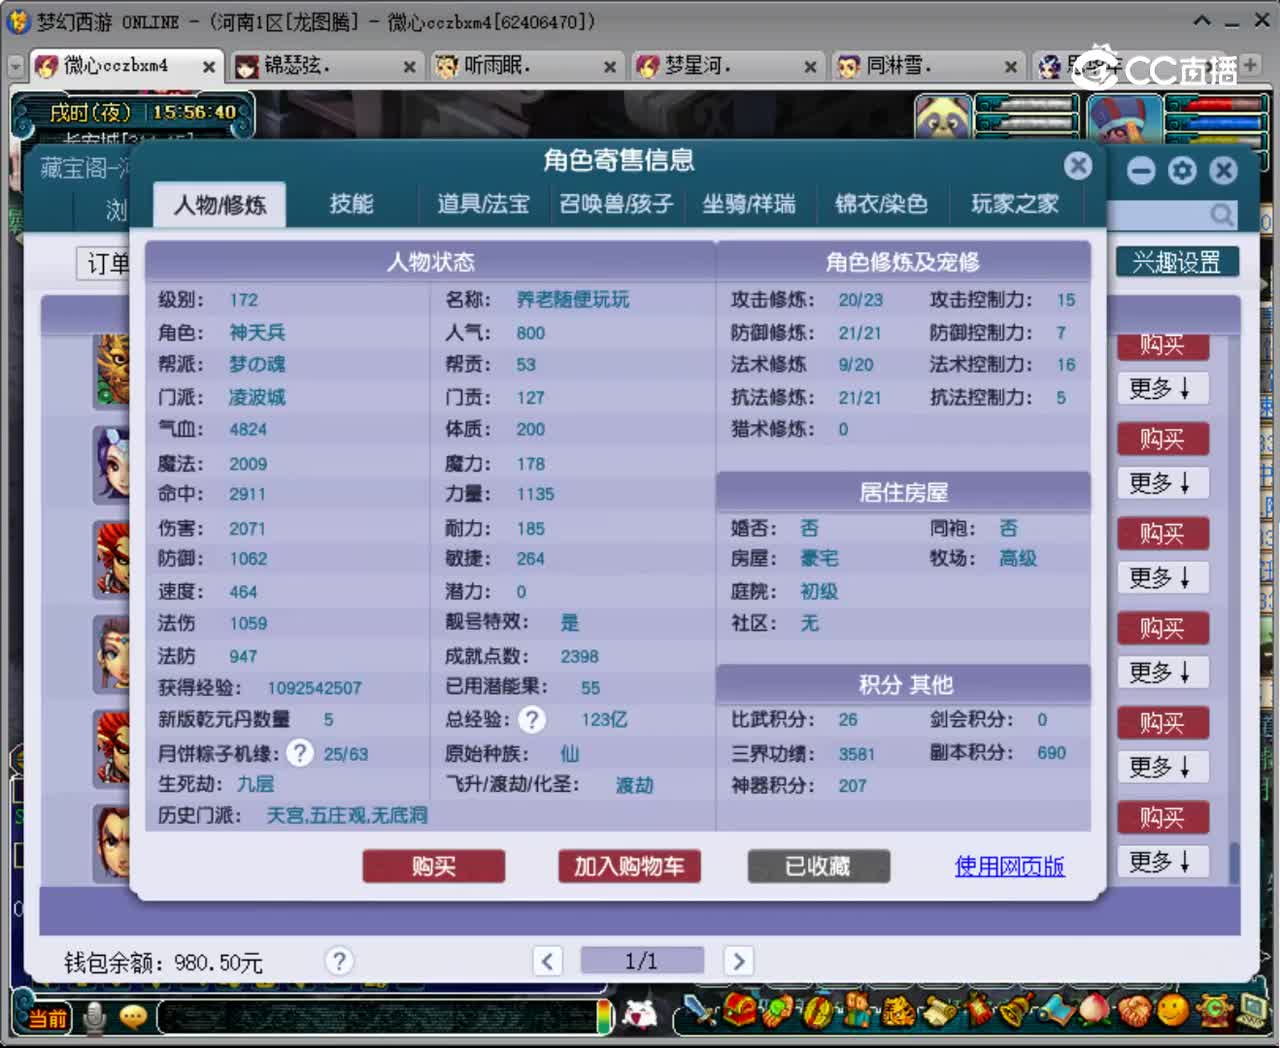Open the red treasure chest inventory icon

pos(741,1011)
